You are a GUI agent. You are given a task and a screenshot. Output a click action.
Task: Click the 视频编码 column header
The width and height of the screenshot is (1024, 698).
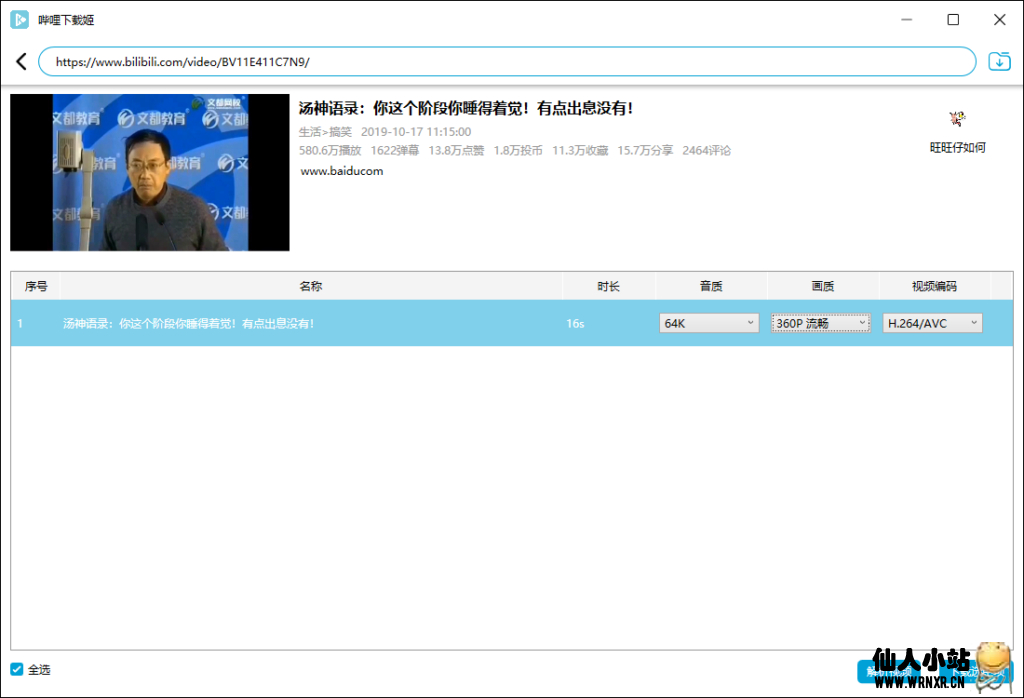click(934, 286)
